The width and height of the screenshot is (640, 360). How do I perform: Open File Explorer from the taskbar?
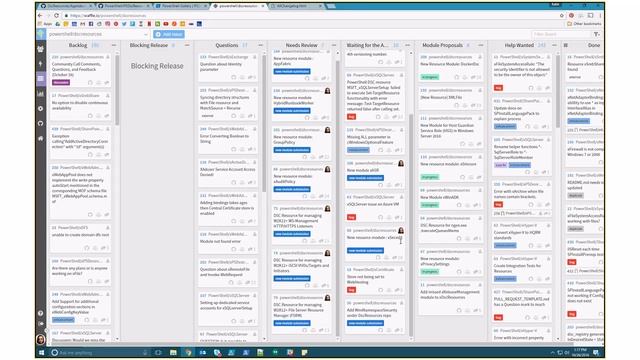[x=173, y=352]
